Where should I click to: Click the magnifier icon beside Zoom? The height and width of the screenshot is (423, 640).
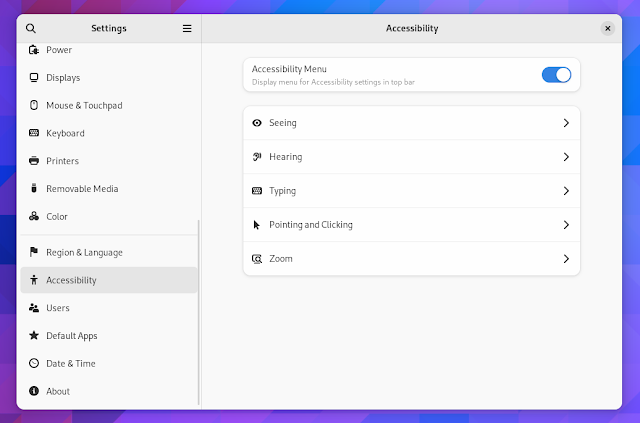(x=257, y=258)
